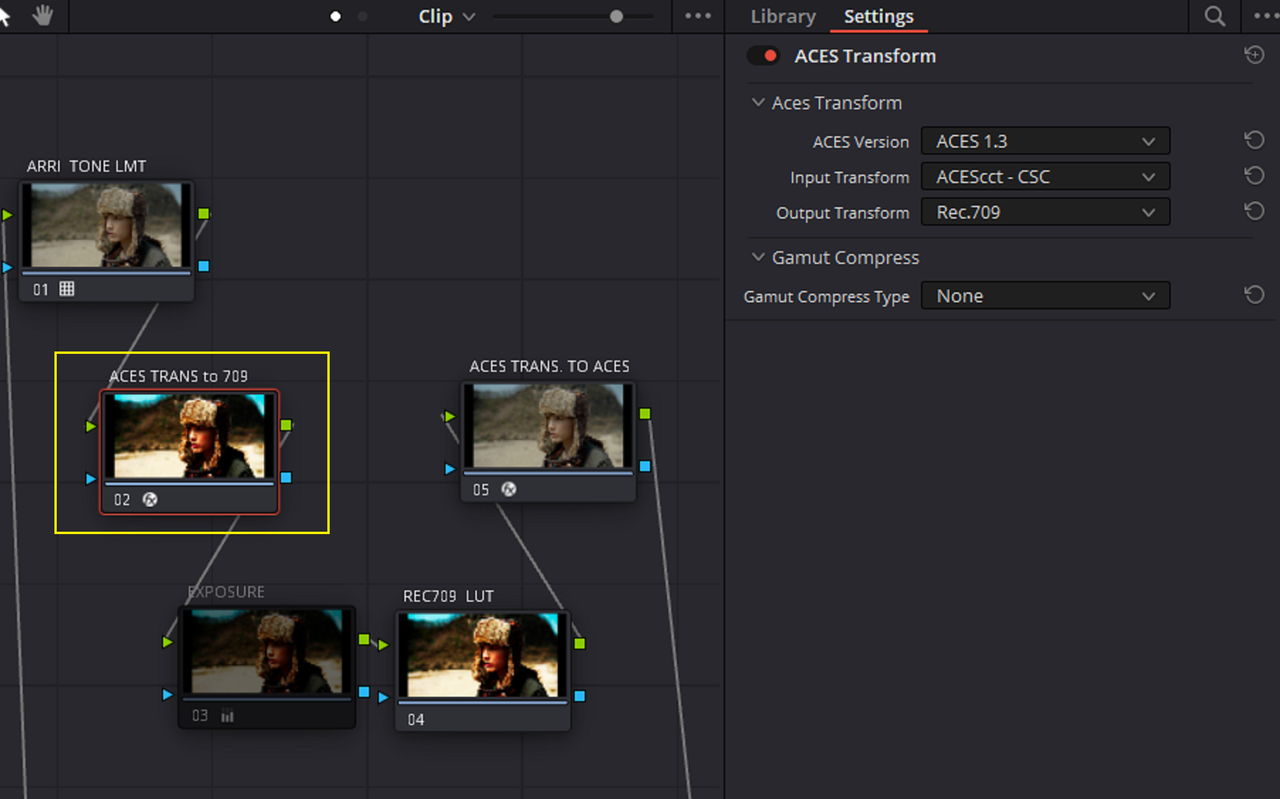The width and height of the screenshot is (1280, 799).
Task: Switch to the Library tab
Action: [783, 17]
